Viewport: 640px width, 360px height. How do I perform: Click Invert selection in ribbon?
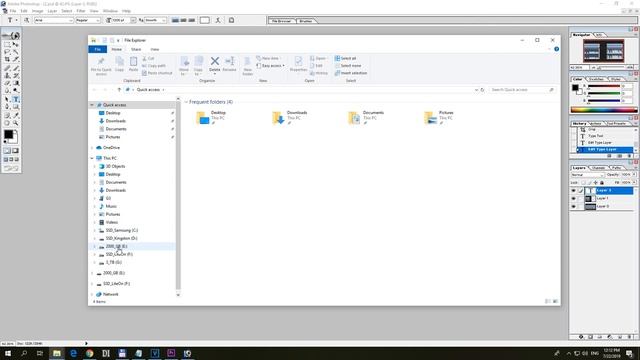[x=351, y=73]
